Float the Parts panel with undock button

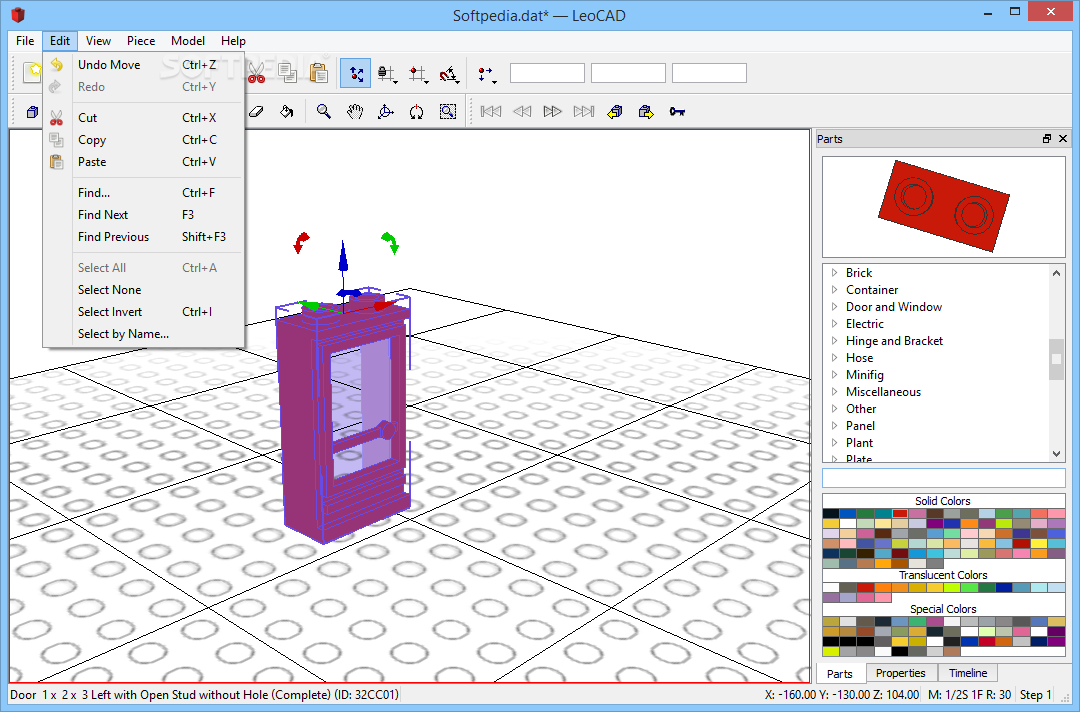(x=1047, y=138)
